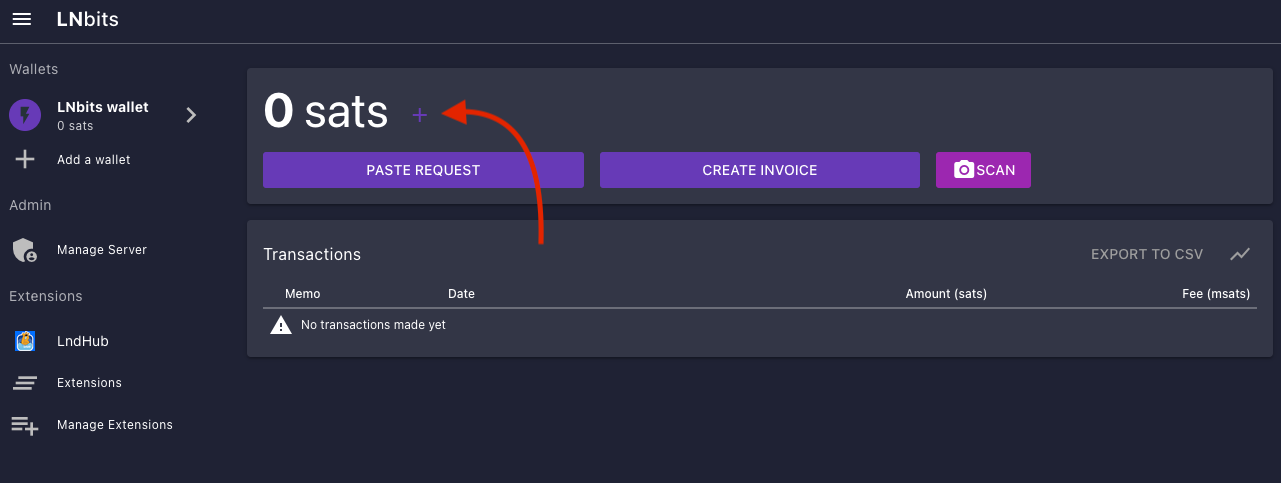Viewport: 1281px width, 483px height.
Task: Show the transactions chart line icon
Action: 1240,254
